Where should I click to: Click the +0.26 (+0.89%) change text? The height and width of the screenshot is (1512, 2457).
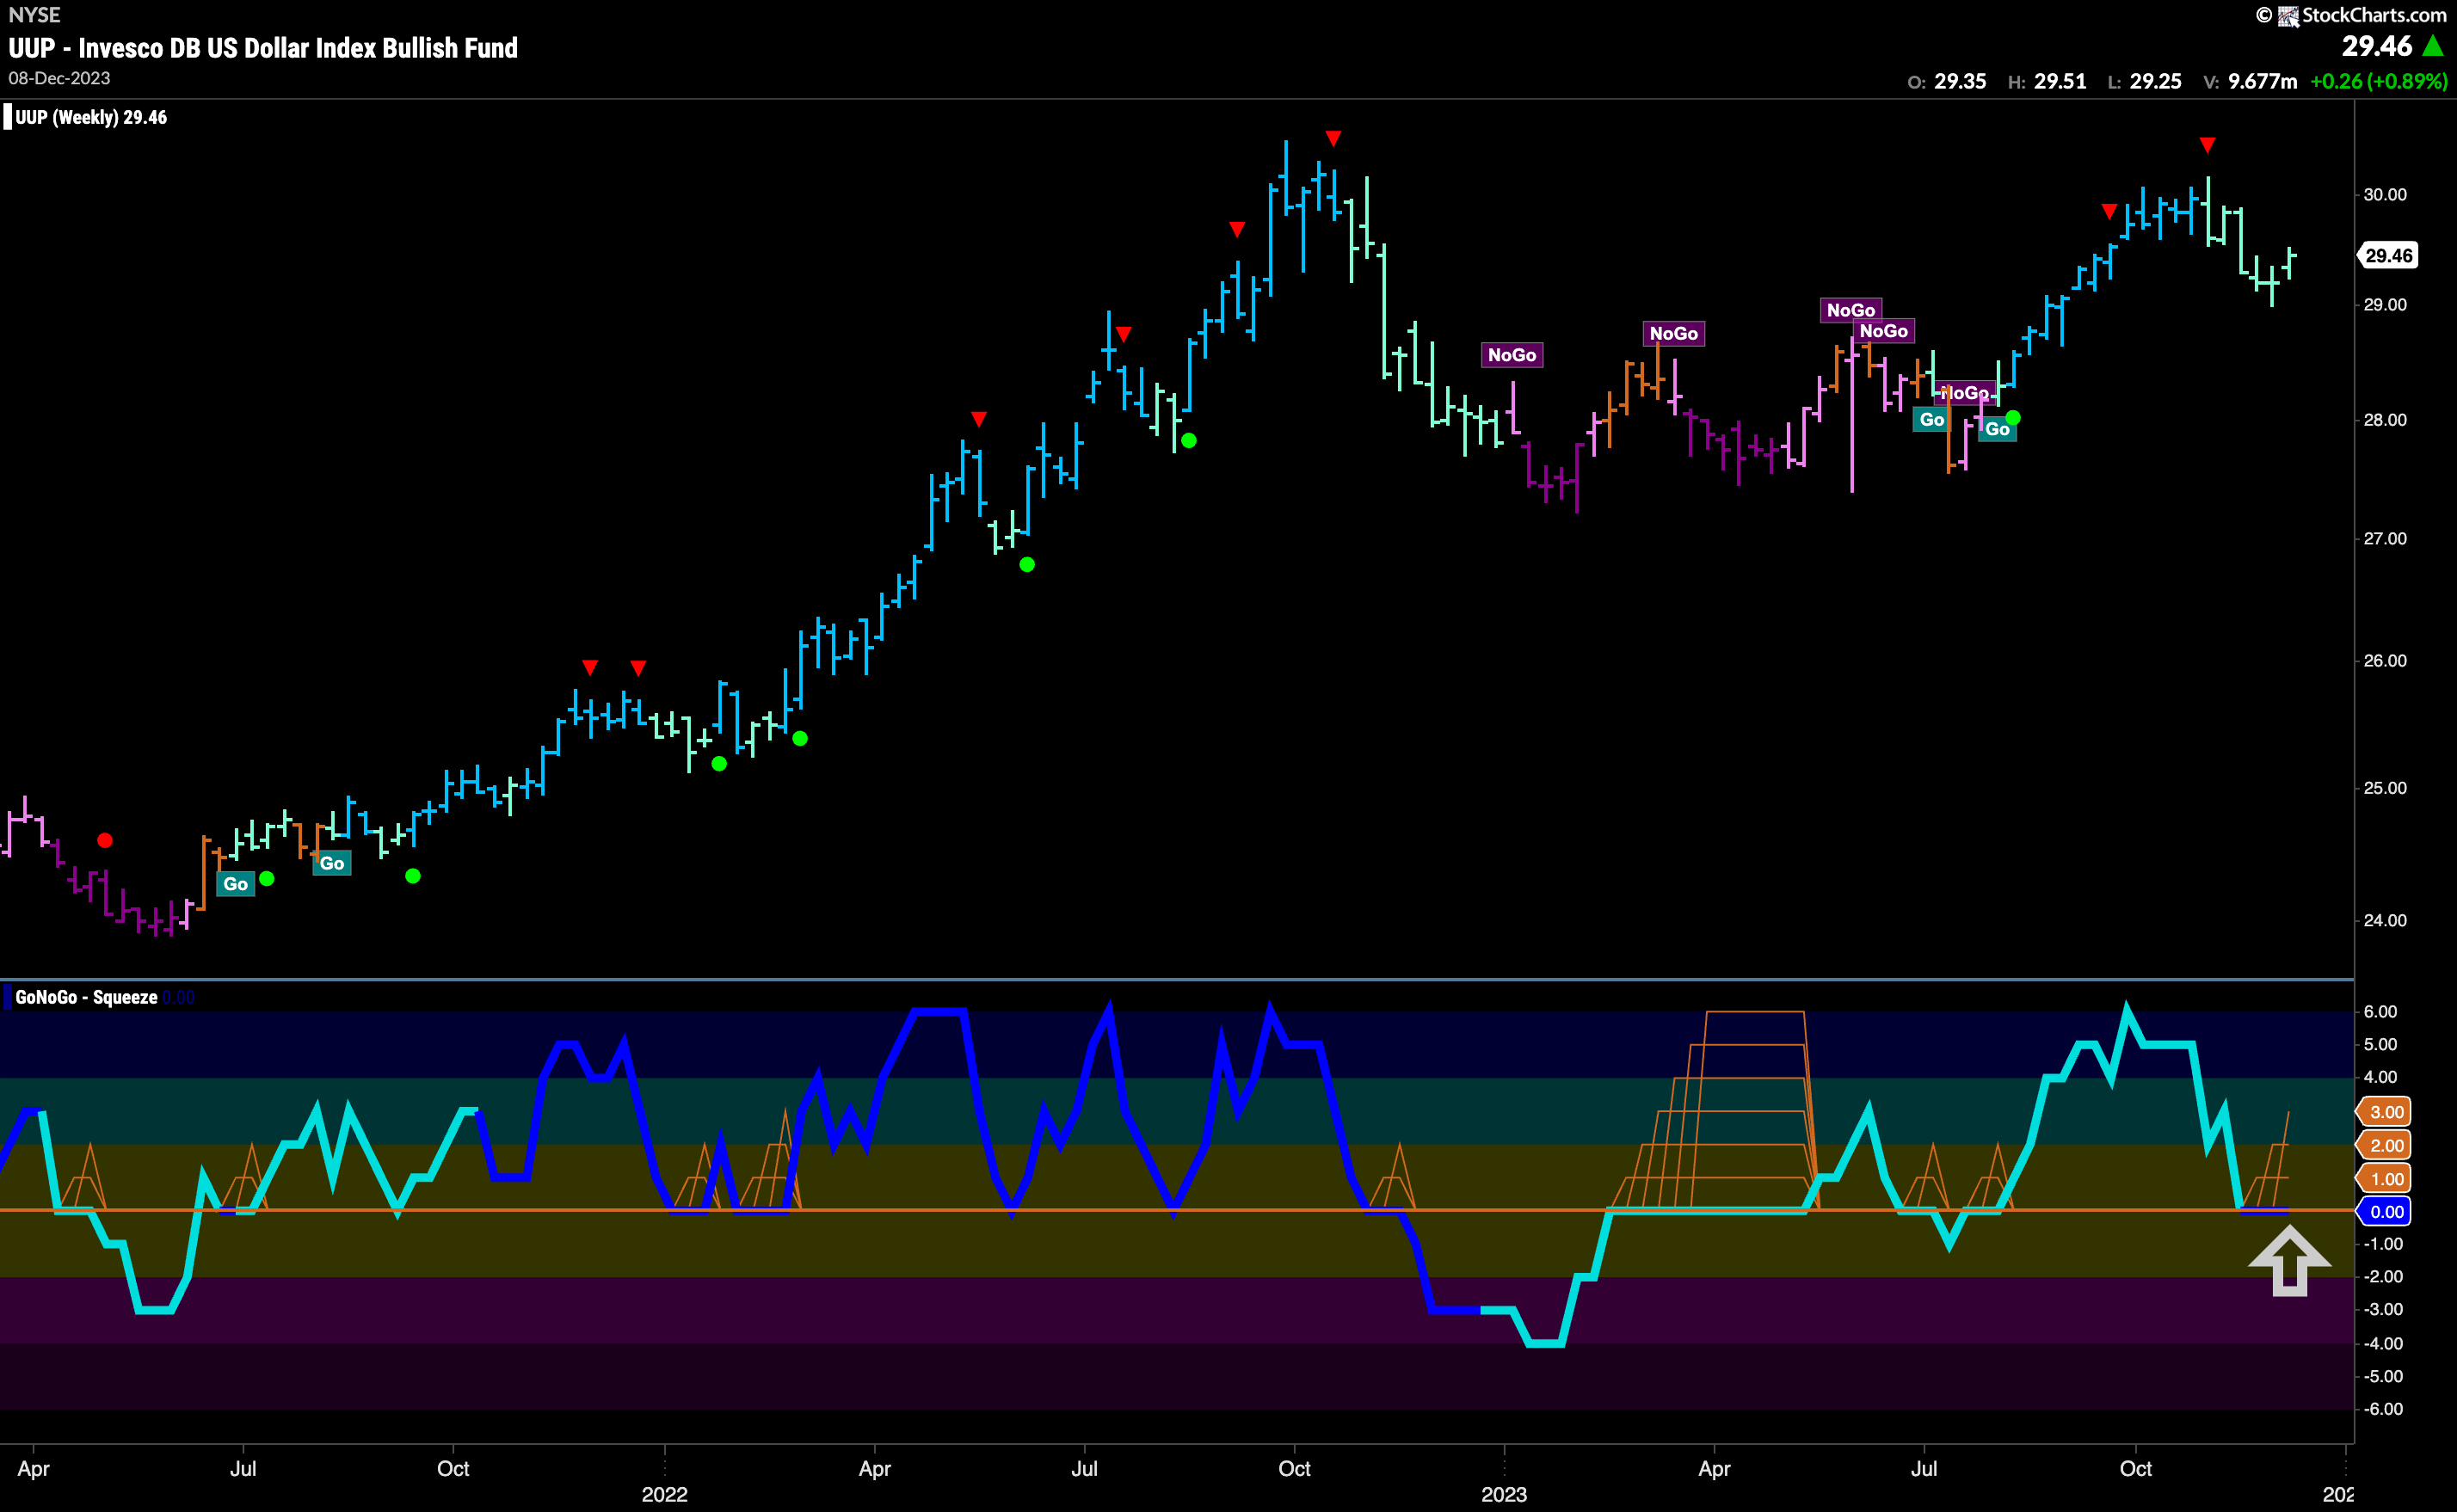[2379, 81]
